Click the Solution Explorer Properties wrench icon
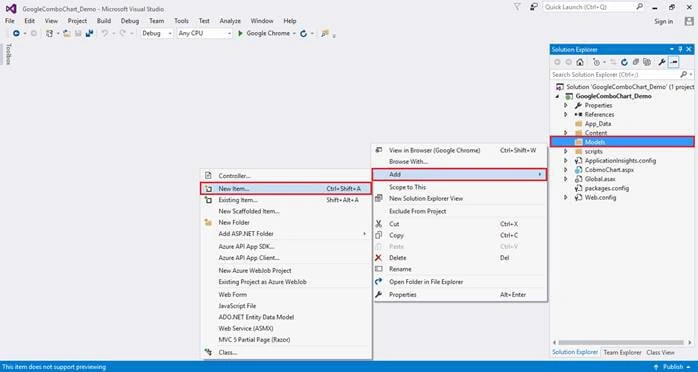 pyautogui.click(x=661, y=62)
